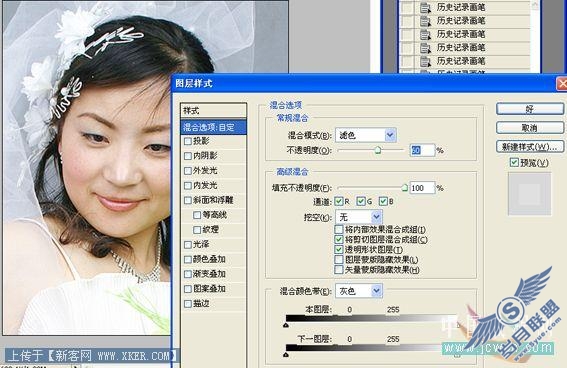Click the 好 OK button
The width and height of the screenshot is (567, 368).
(530, 108)
